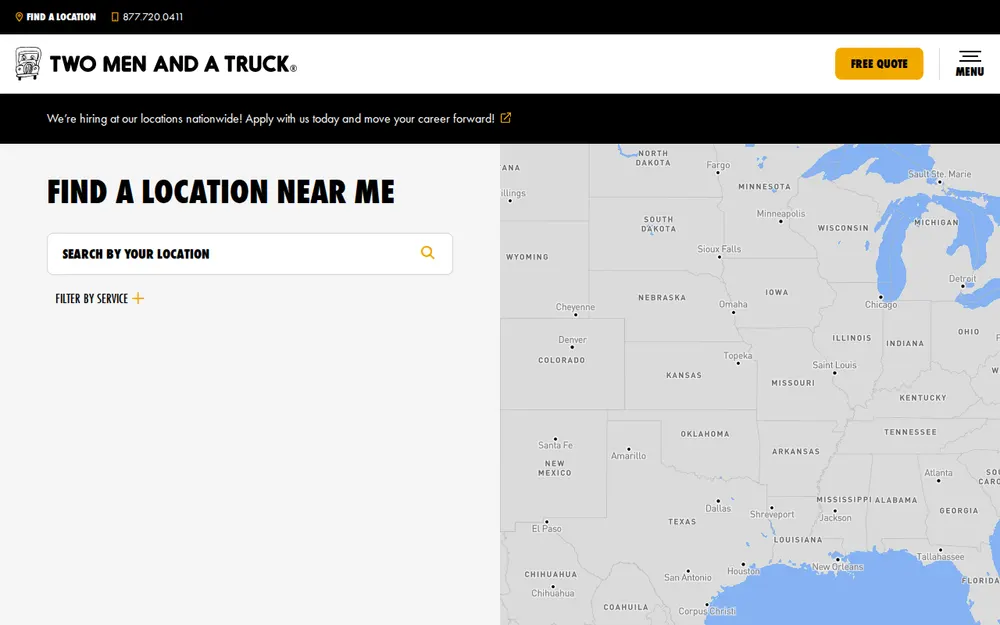Click New Orleans on the map
The image size is (1000, 625).
(x=837, y=566)
